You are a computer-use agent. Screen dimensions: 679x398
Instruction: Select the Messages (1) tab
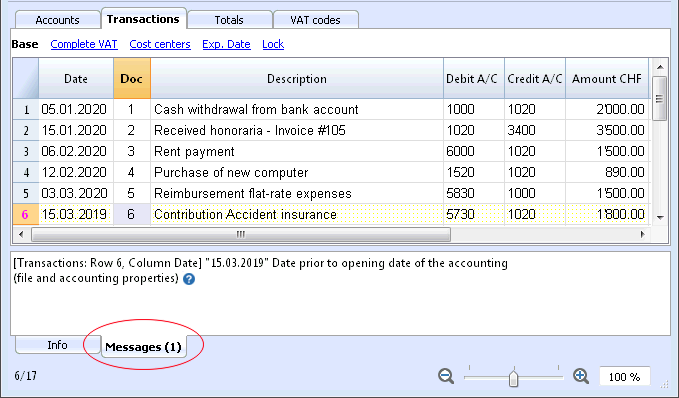tap(143, 346)
